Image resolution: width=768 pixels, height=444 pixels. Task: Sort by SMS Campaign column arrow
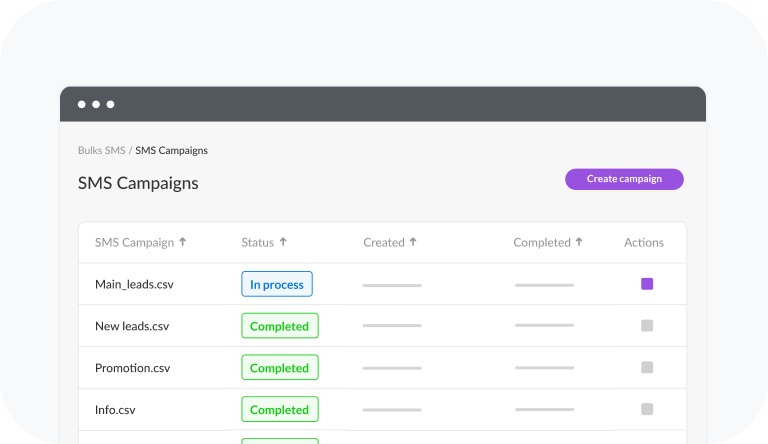click(183, 242)
